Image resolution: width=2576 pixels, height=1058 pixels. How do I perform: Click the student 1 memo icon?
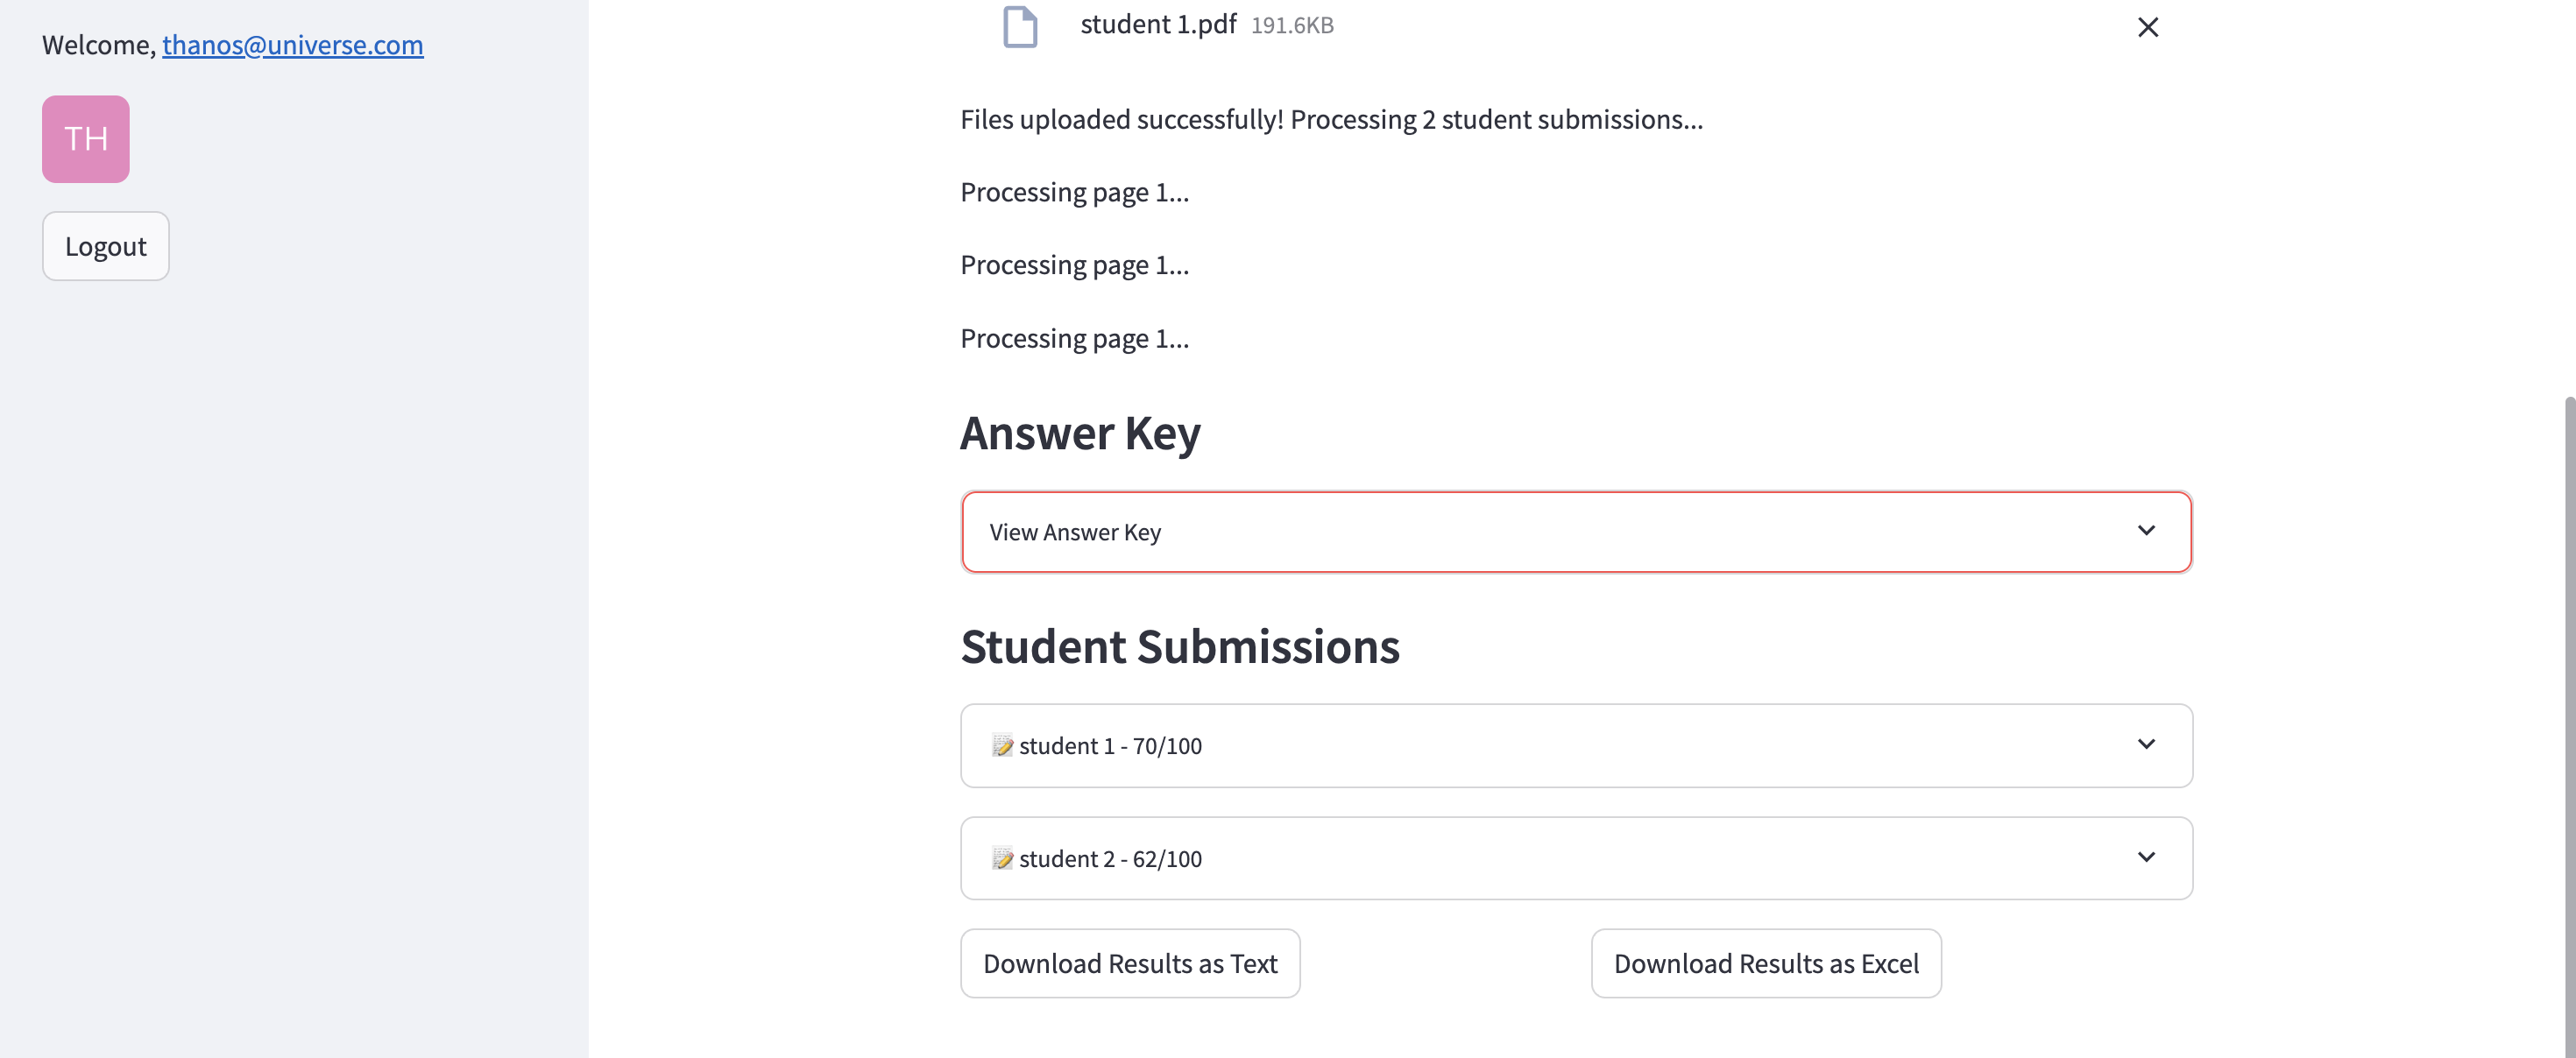1002,746
